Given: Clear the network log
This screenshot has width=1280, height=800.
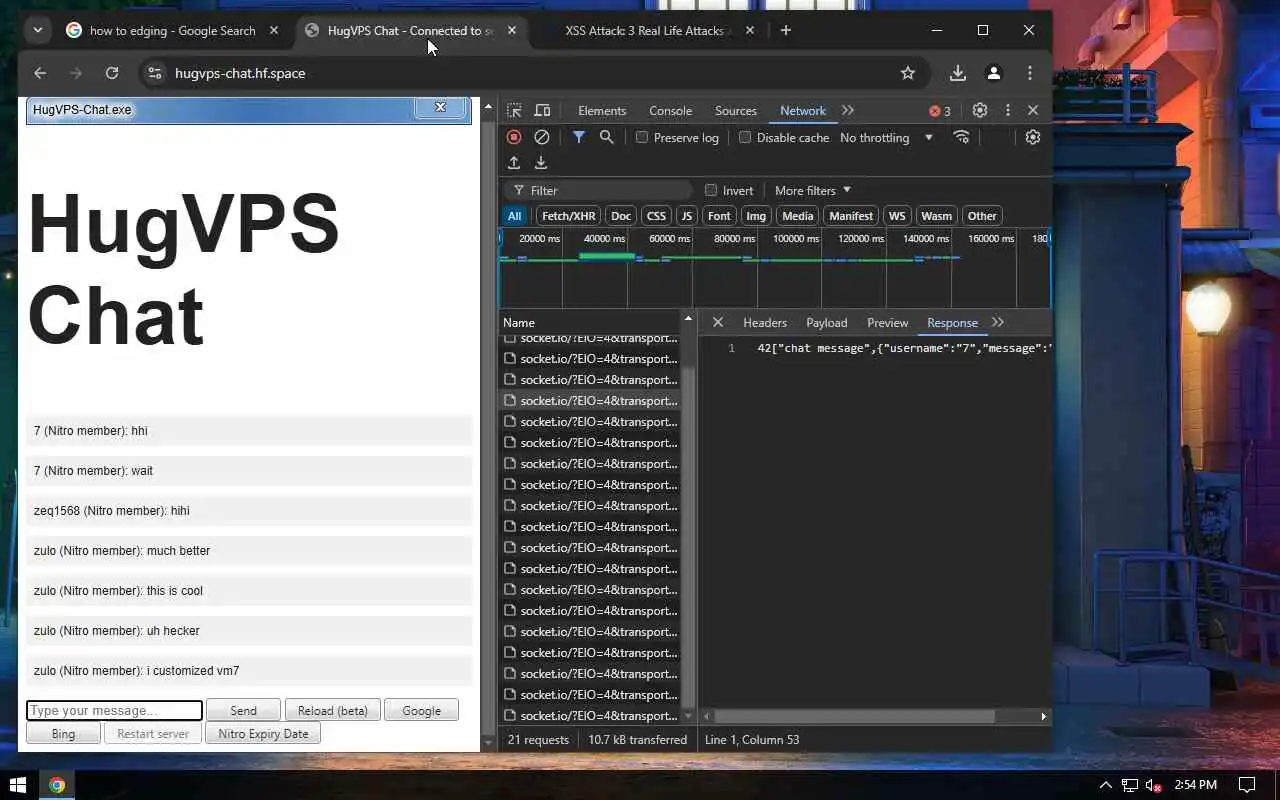Looking at the screenshot, I should [x=542, y=137].
